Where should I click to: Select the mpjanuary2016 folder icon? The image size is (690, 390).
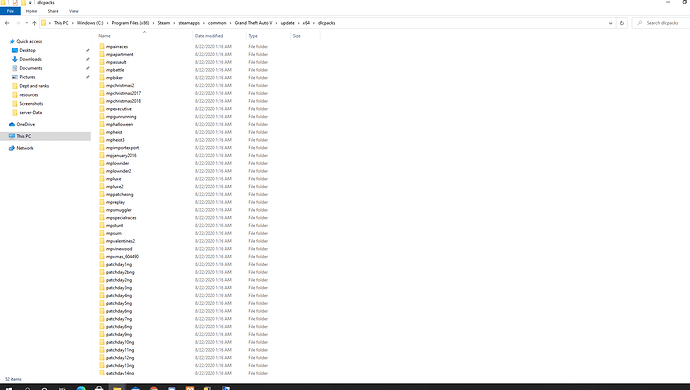102,155
